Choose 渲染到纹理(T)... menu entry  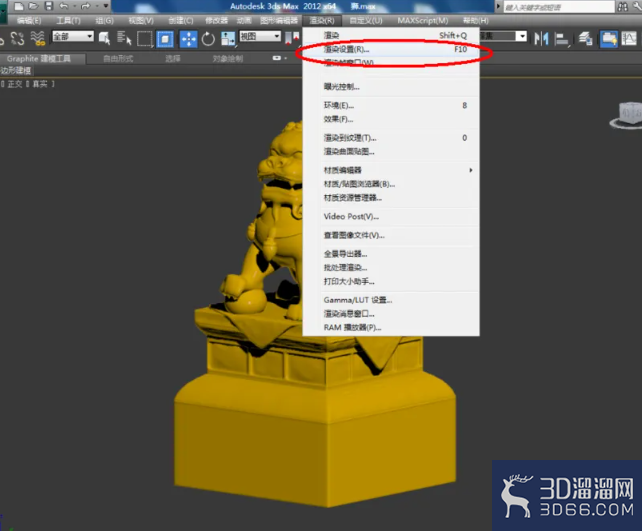click(x=391, y=138)
